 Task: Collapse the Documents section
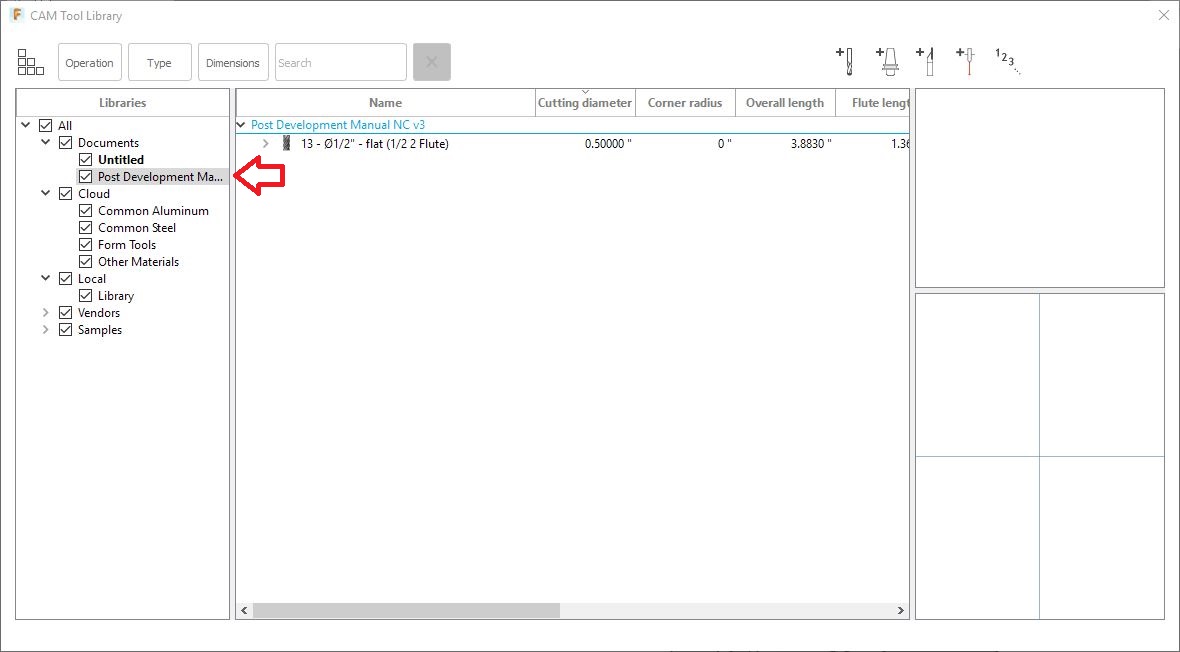pyautogui.click(x=44, y=142)
